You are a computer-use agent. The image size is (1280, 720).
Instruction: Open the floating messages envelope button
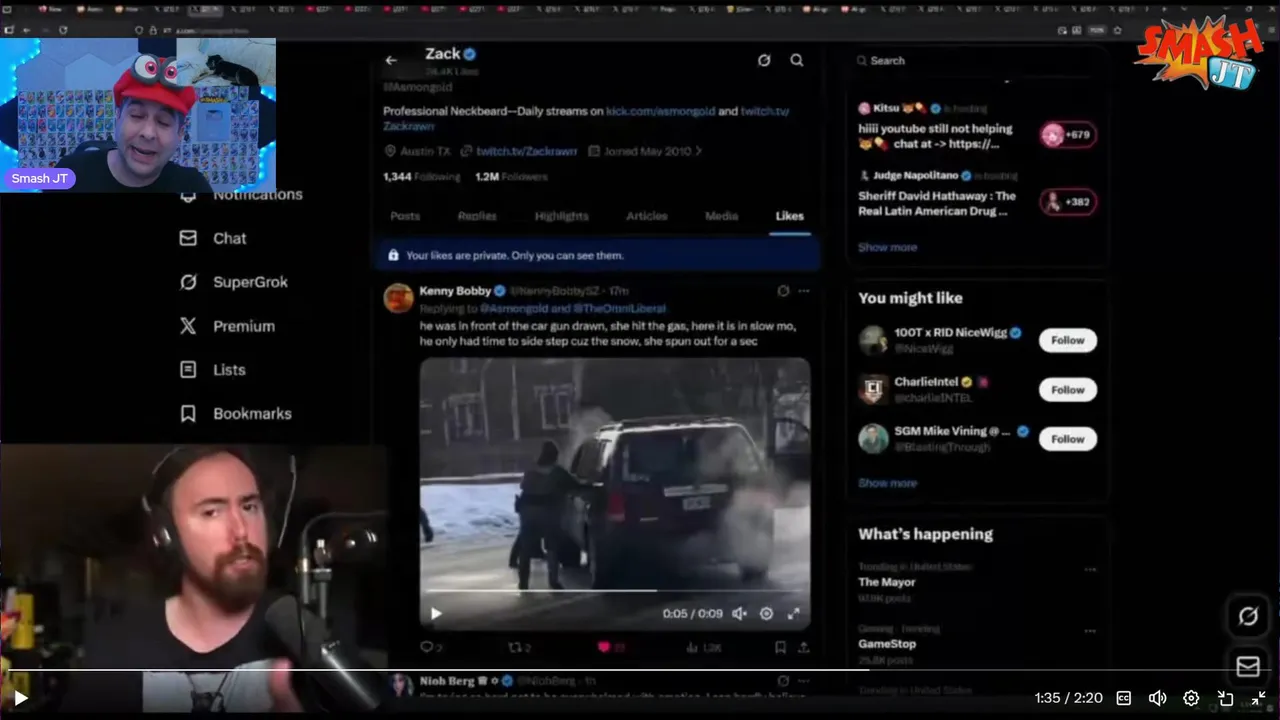[1248, 666]
